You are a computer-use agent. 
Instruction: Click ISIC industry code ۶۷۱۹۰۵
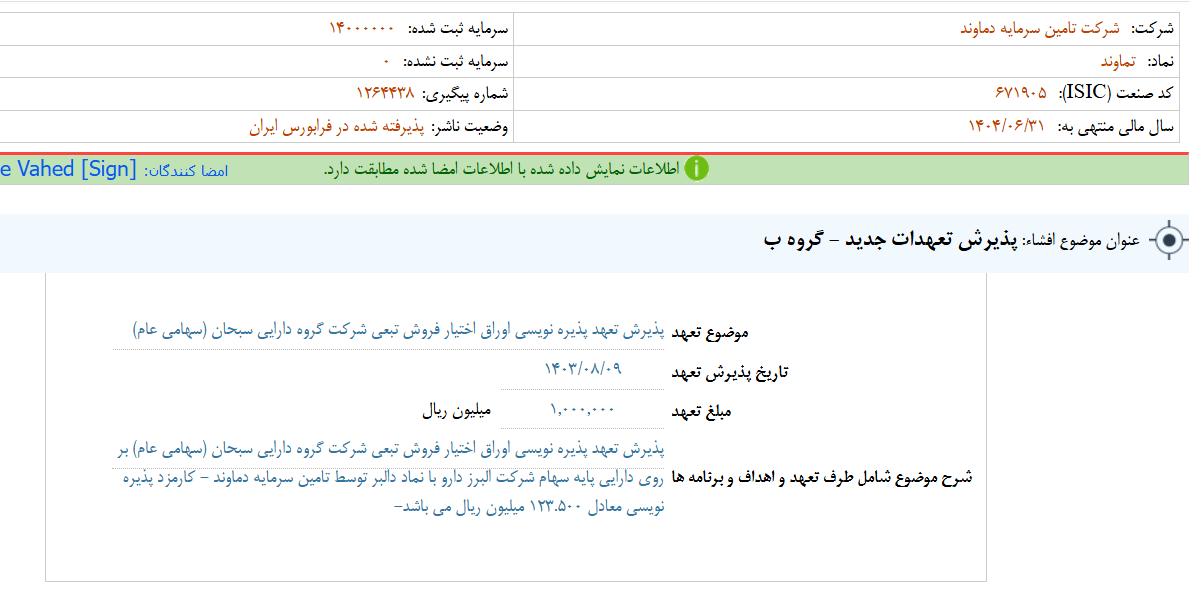(x=1021, y=93)
